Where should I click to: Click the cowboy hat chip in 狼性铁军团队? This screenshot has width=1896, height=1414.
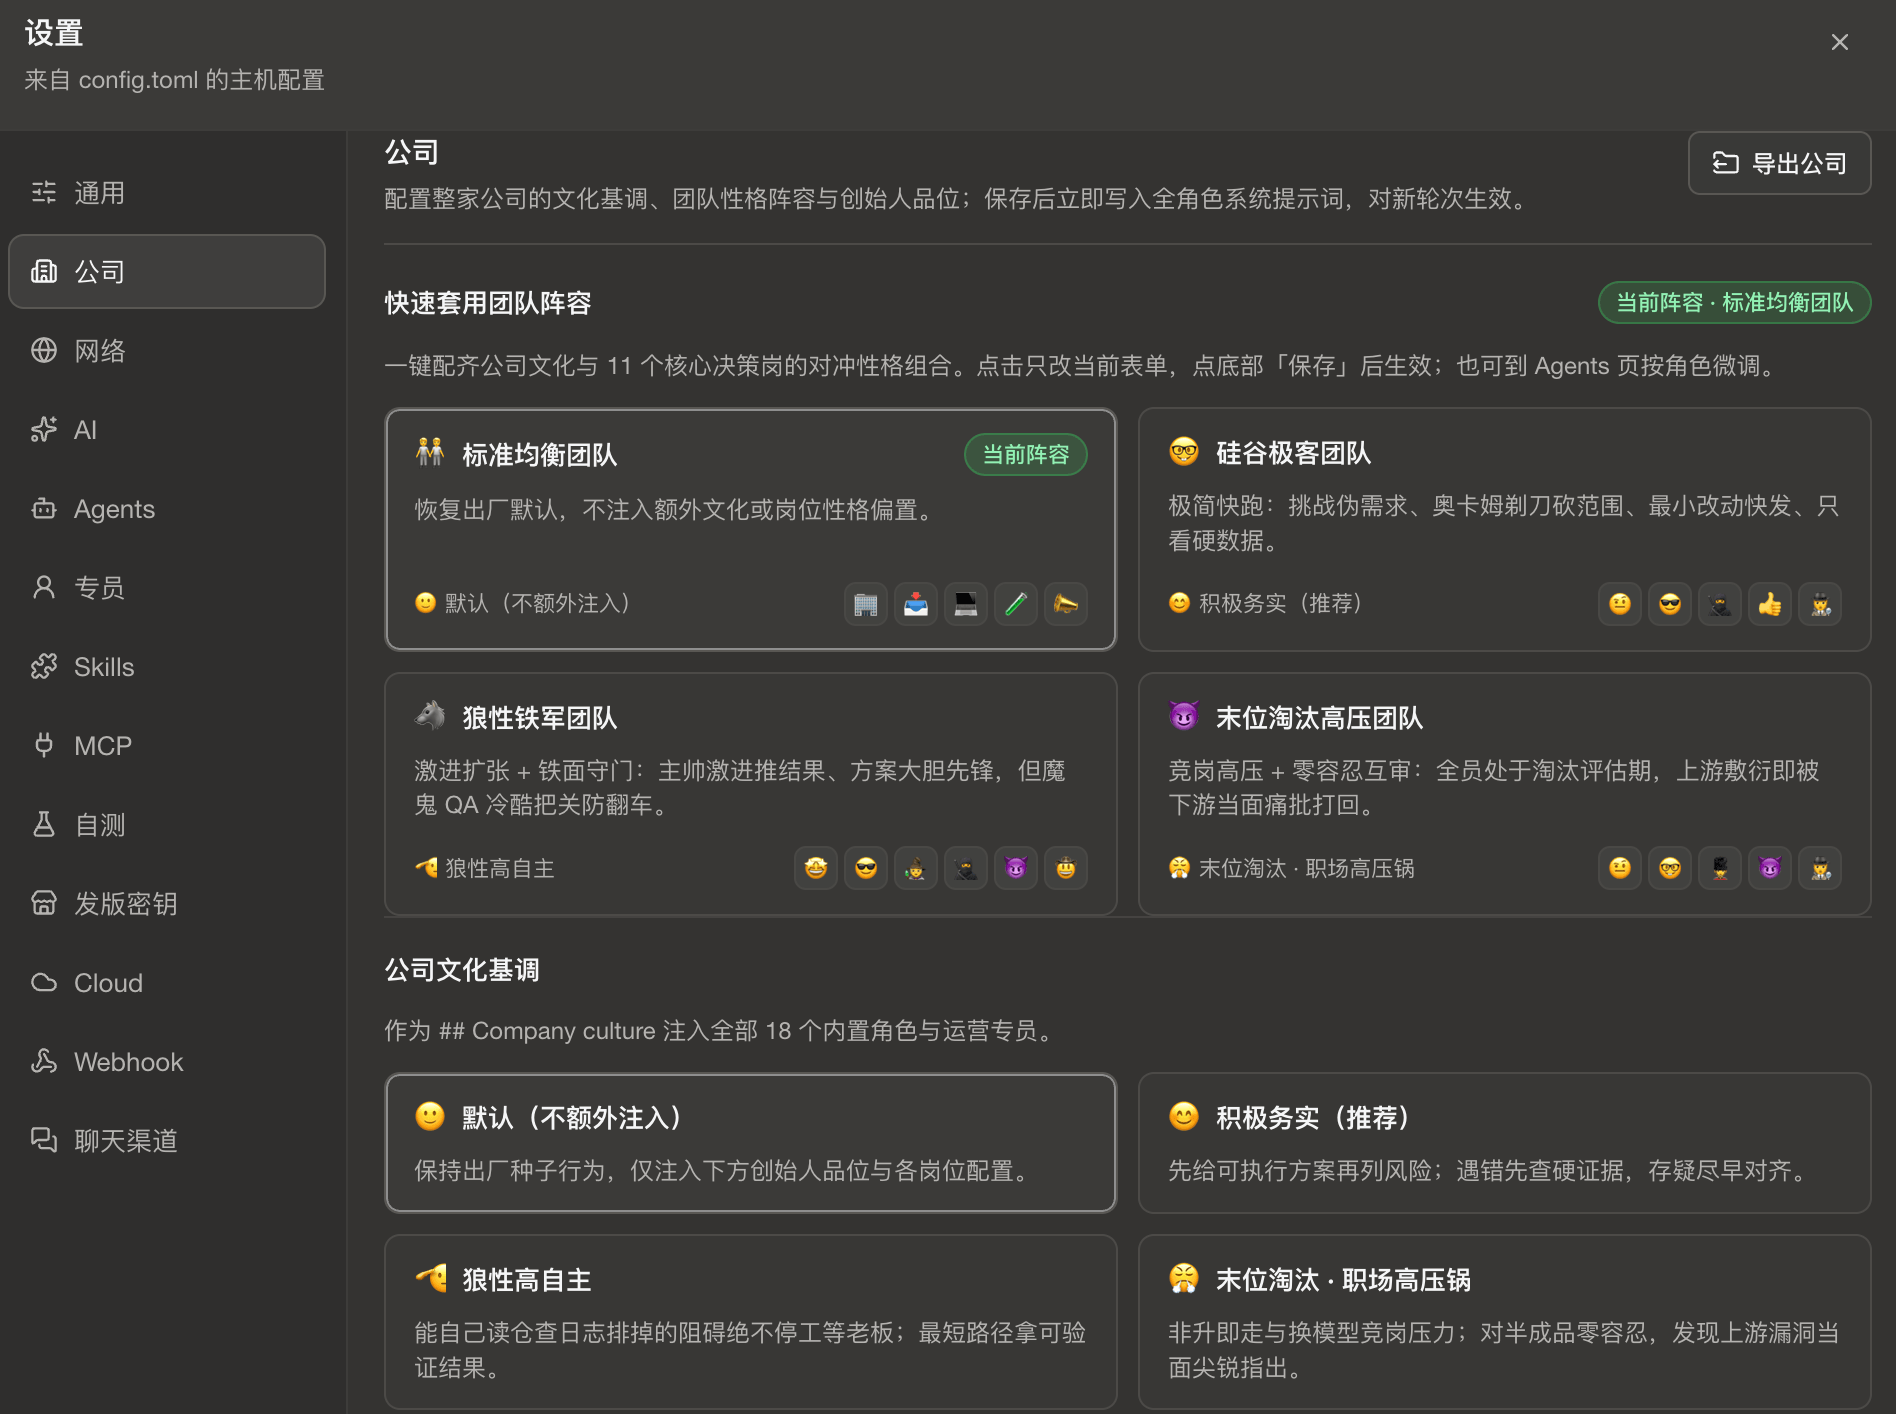click(1066, 868)
